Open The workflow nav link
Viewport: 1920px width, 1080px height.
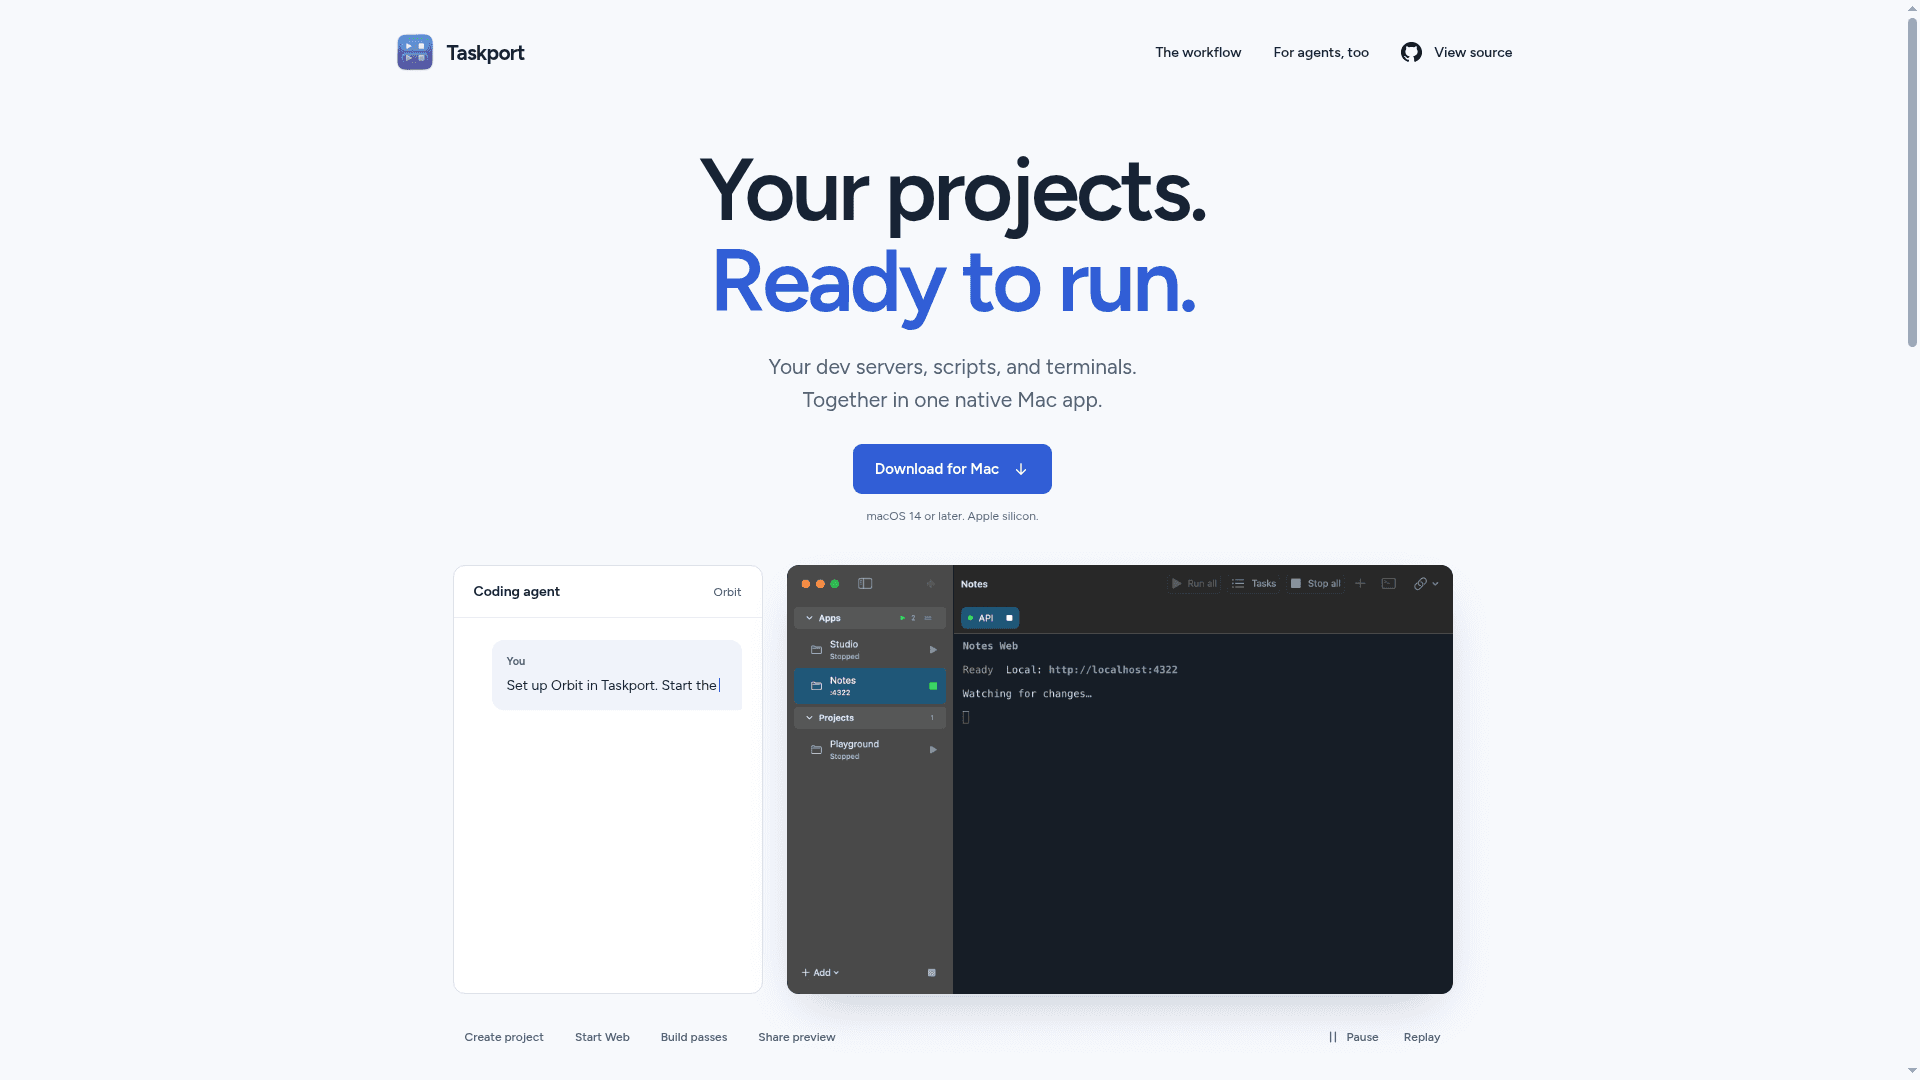(1198, 52)
